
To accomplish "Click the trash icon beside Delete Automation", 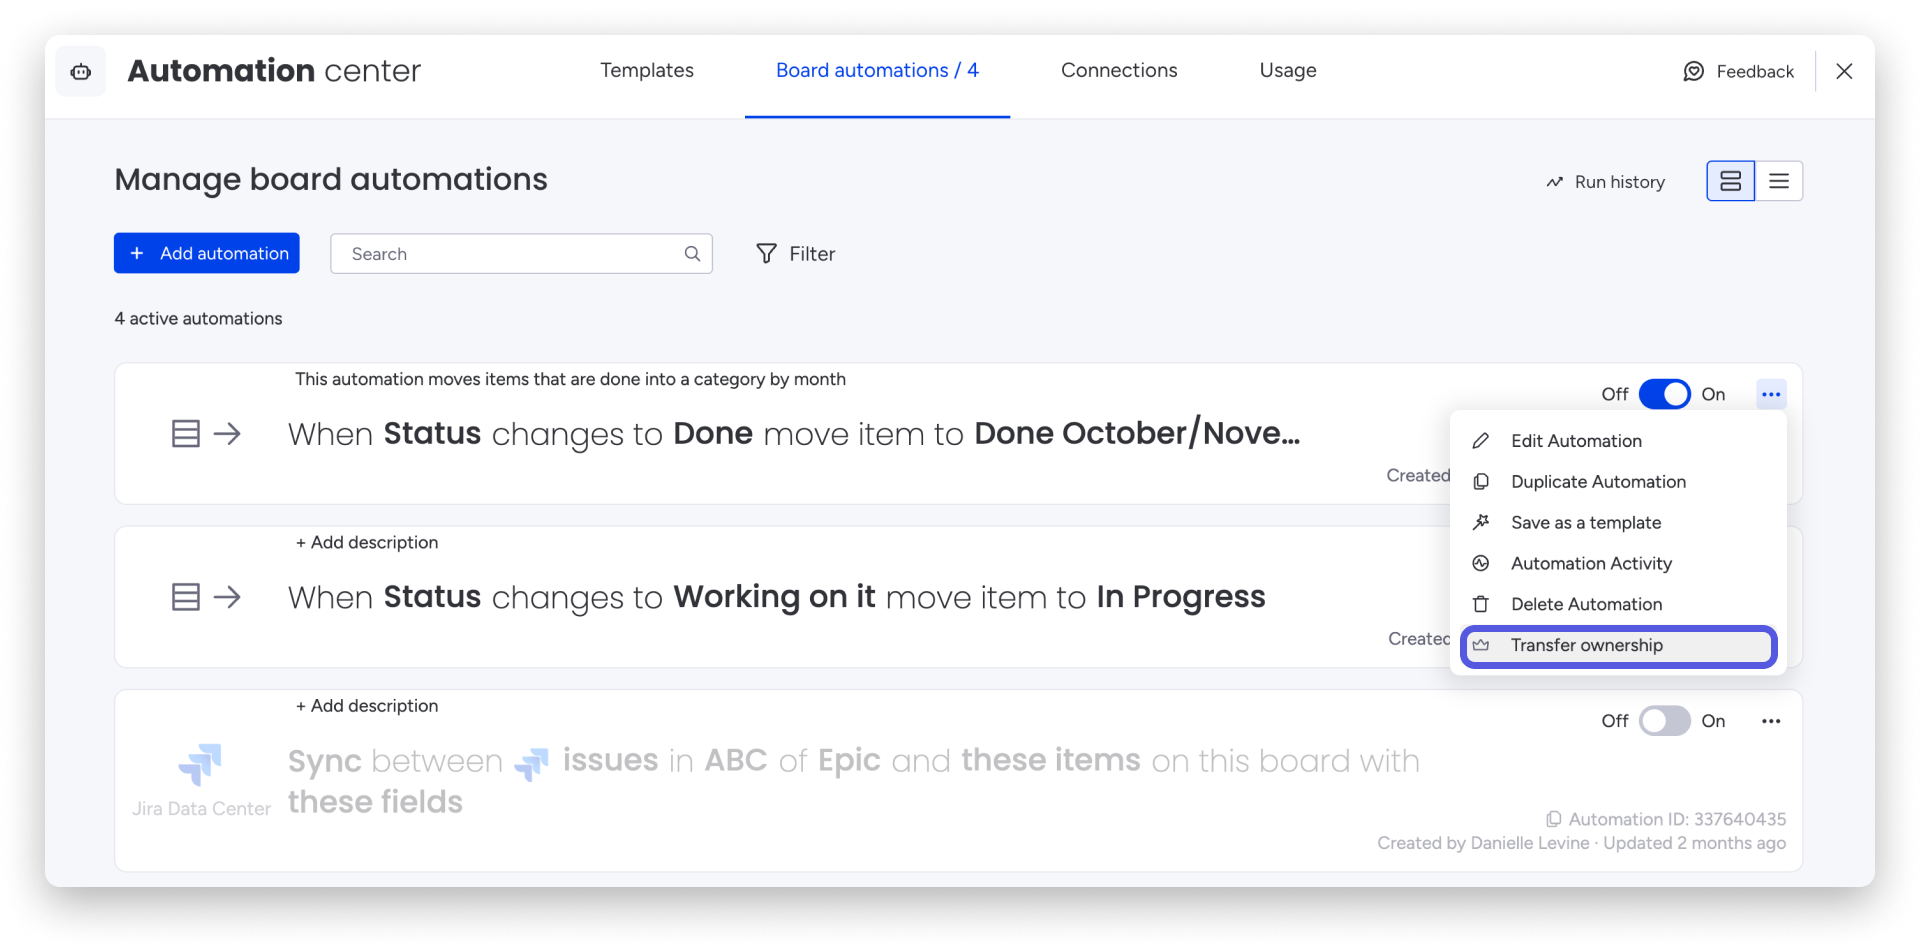I will click(1481, 605).
